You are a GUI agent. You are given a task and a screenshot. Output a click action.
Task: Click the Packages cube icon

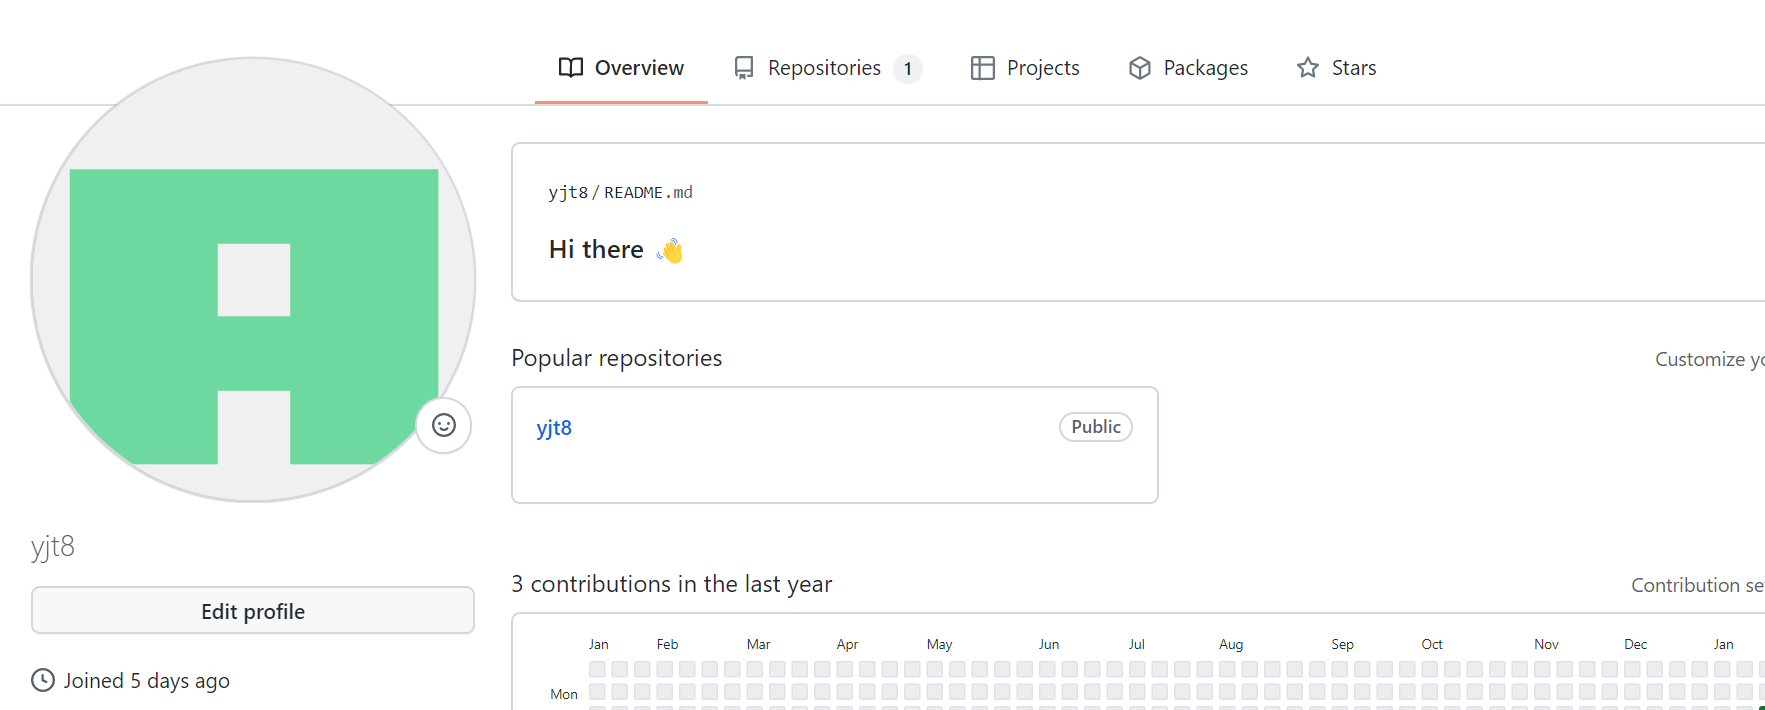1140,68
